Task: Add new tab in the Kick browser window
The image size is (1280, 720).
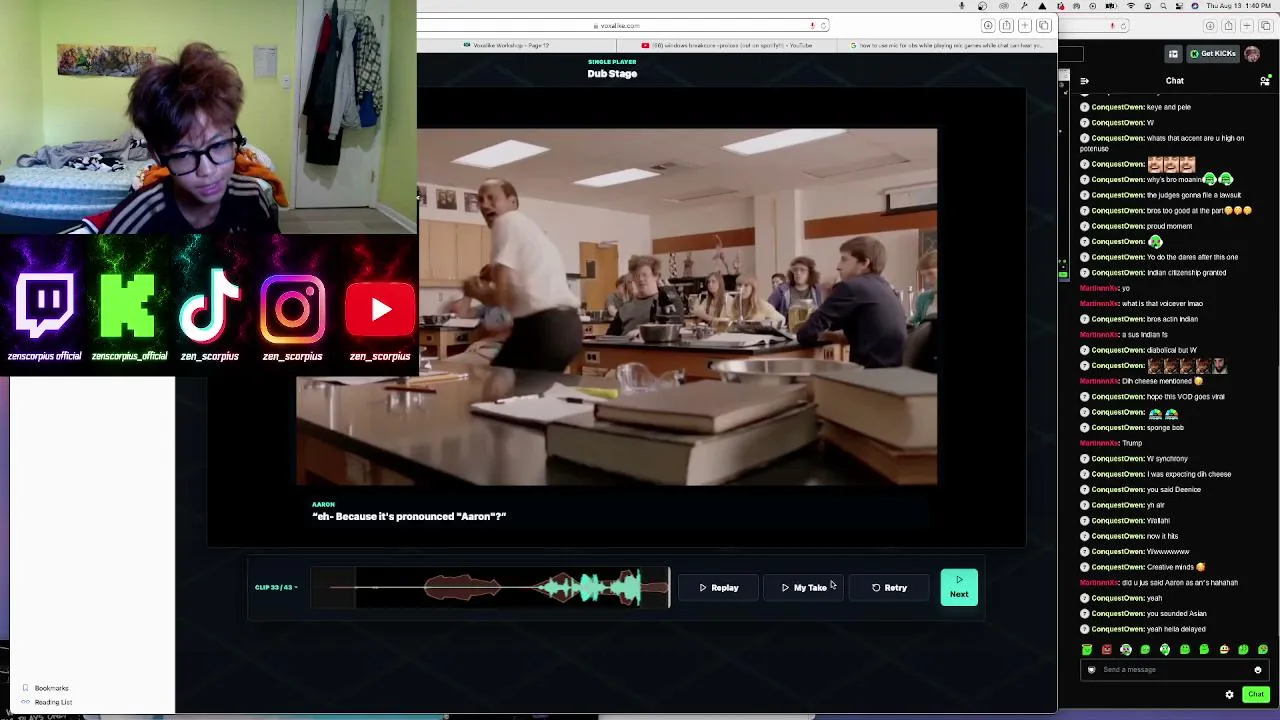Action: [1247, 26]
